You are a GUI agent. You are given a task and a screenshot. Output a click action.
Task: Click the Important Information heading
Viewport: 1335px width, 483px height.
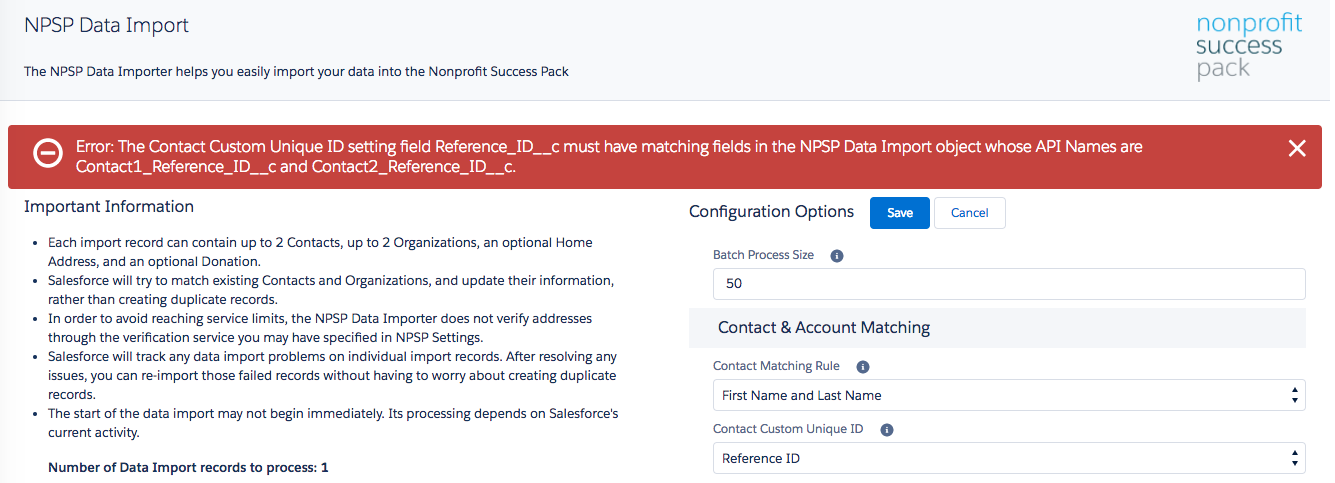(109, 207)
